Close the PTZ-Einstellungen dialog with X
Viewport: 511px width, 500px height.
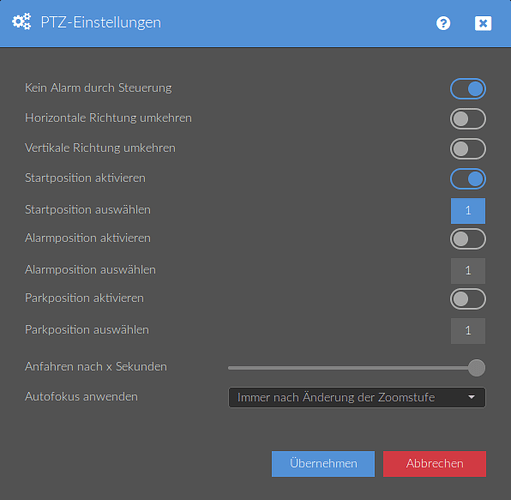pyautogui.click(x=483, y=23)
